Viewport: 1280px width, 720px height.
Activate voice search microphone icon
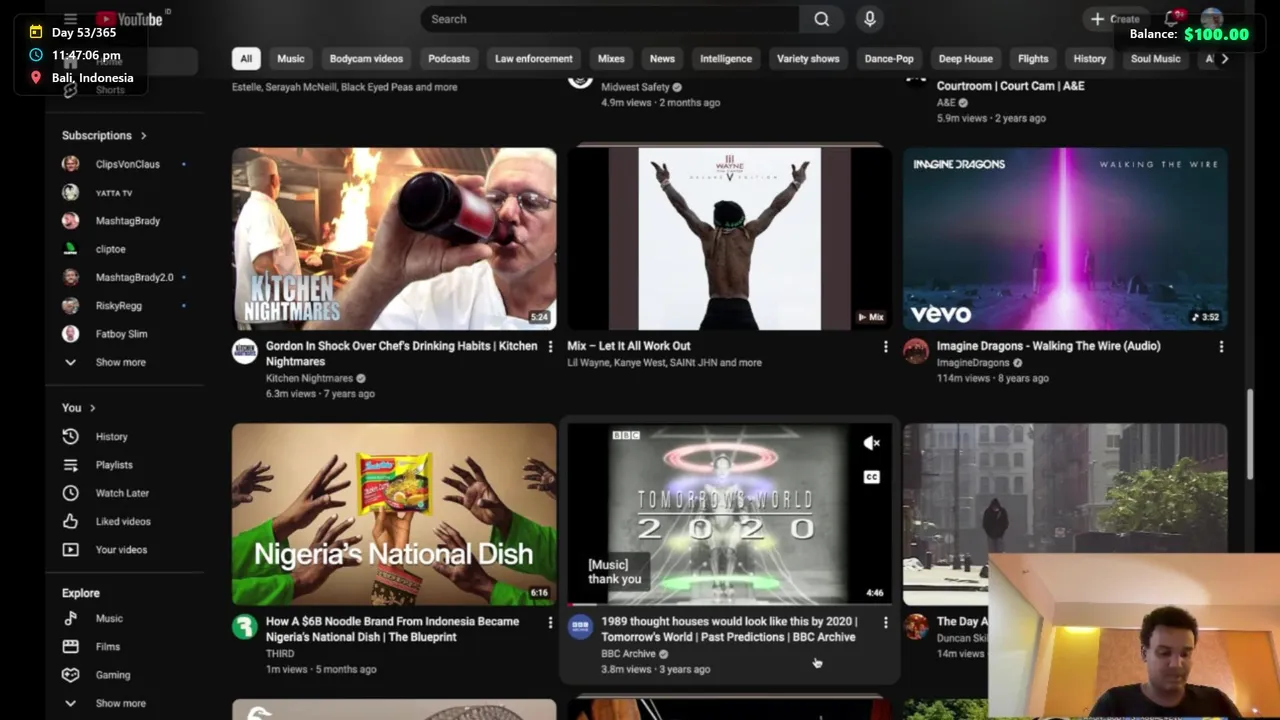pos(869,19)
